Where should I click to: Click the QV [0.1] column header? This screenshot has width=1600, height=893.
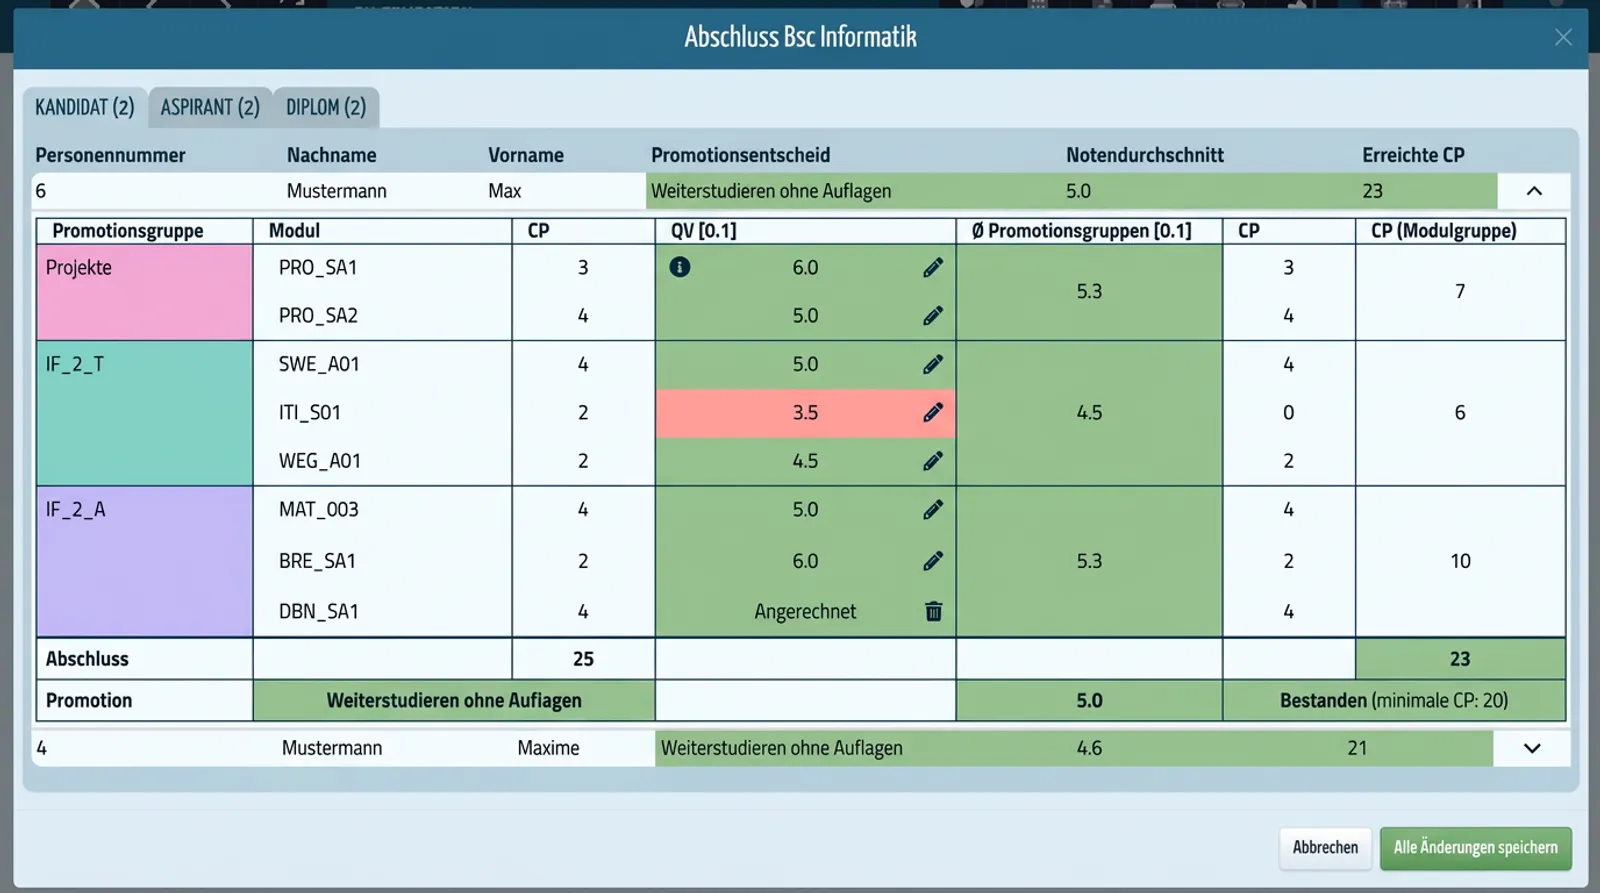[x=703, y=231]
